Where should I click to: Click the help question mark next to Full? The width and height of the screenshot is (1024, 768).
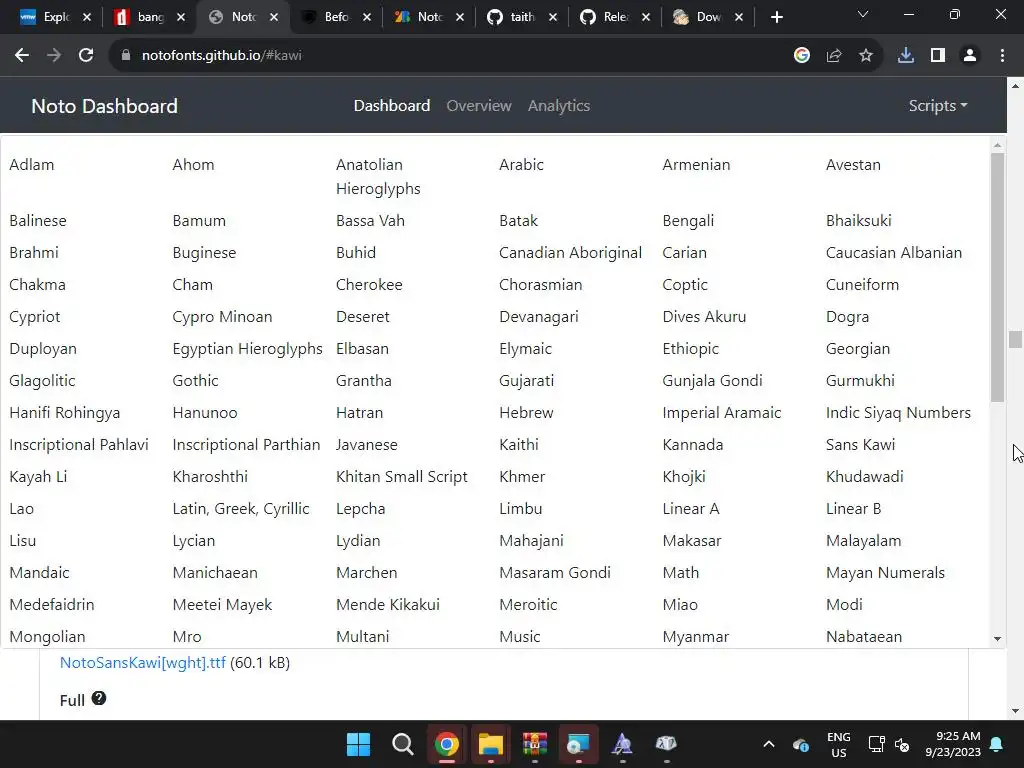click(99, 698)
